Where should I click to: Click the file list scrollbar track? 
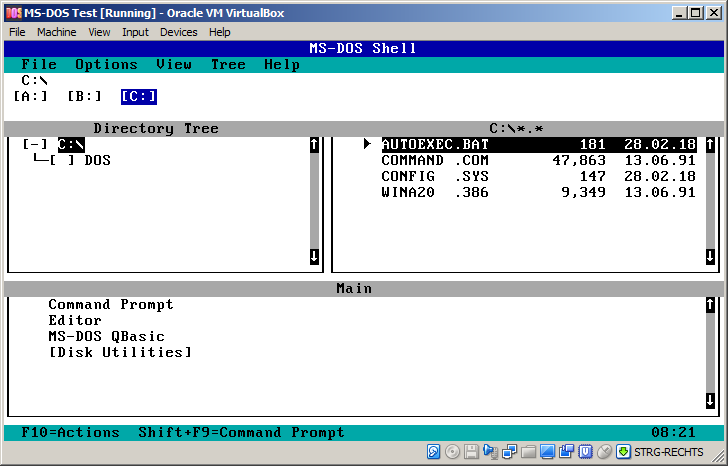click(x=710, y=201)
